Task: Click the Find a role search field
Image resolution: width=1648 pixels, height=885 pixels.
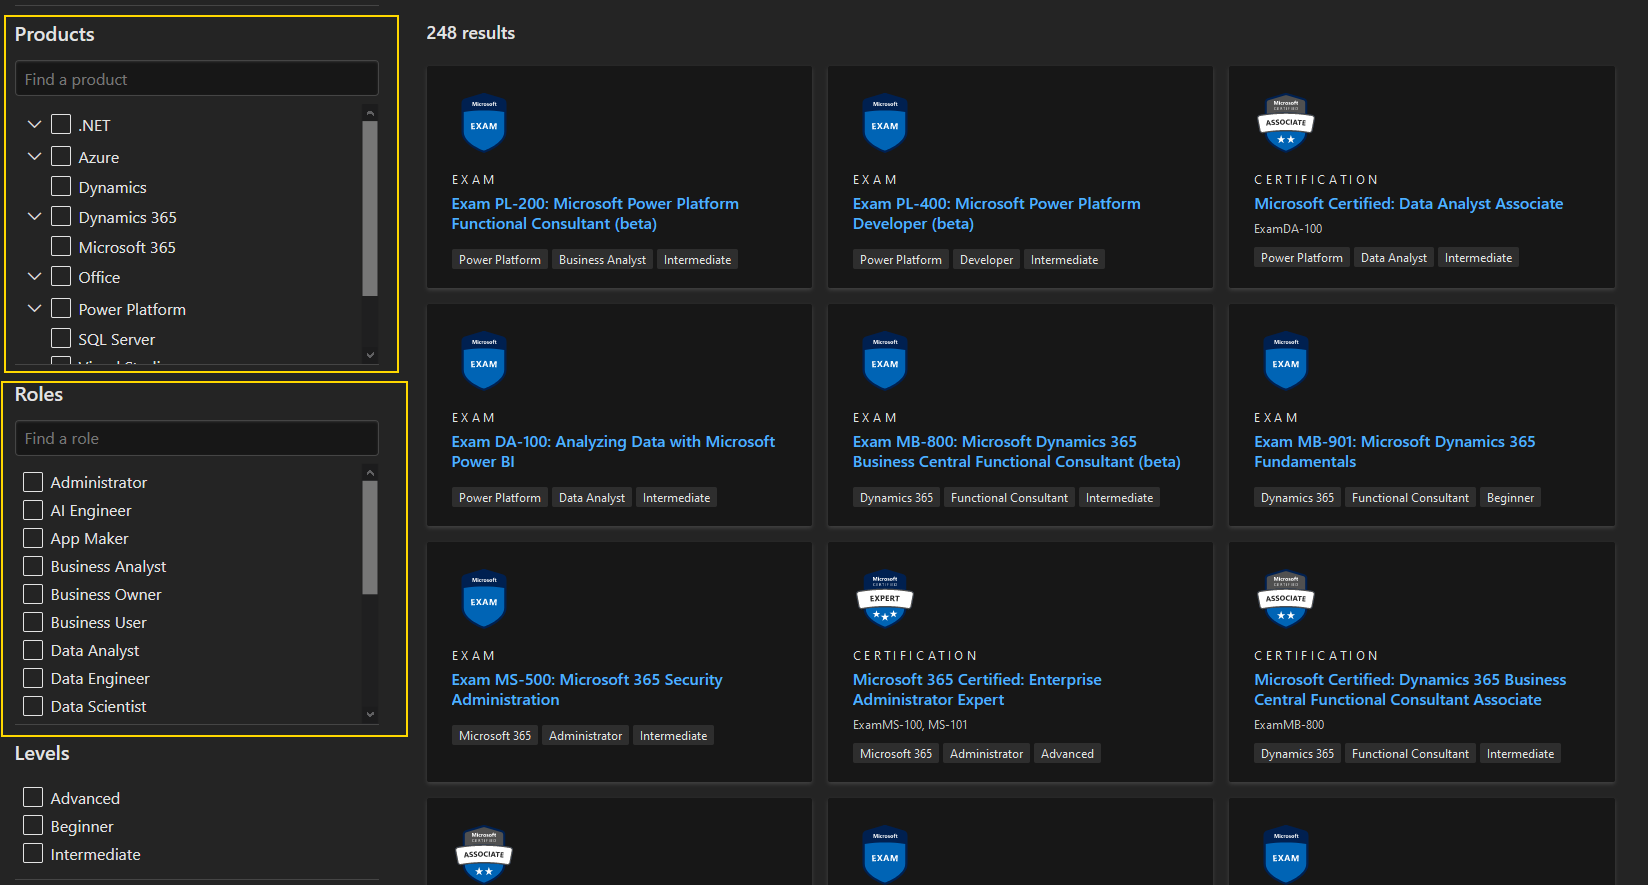Action: (x=197, y=438)
